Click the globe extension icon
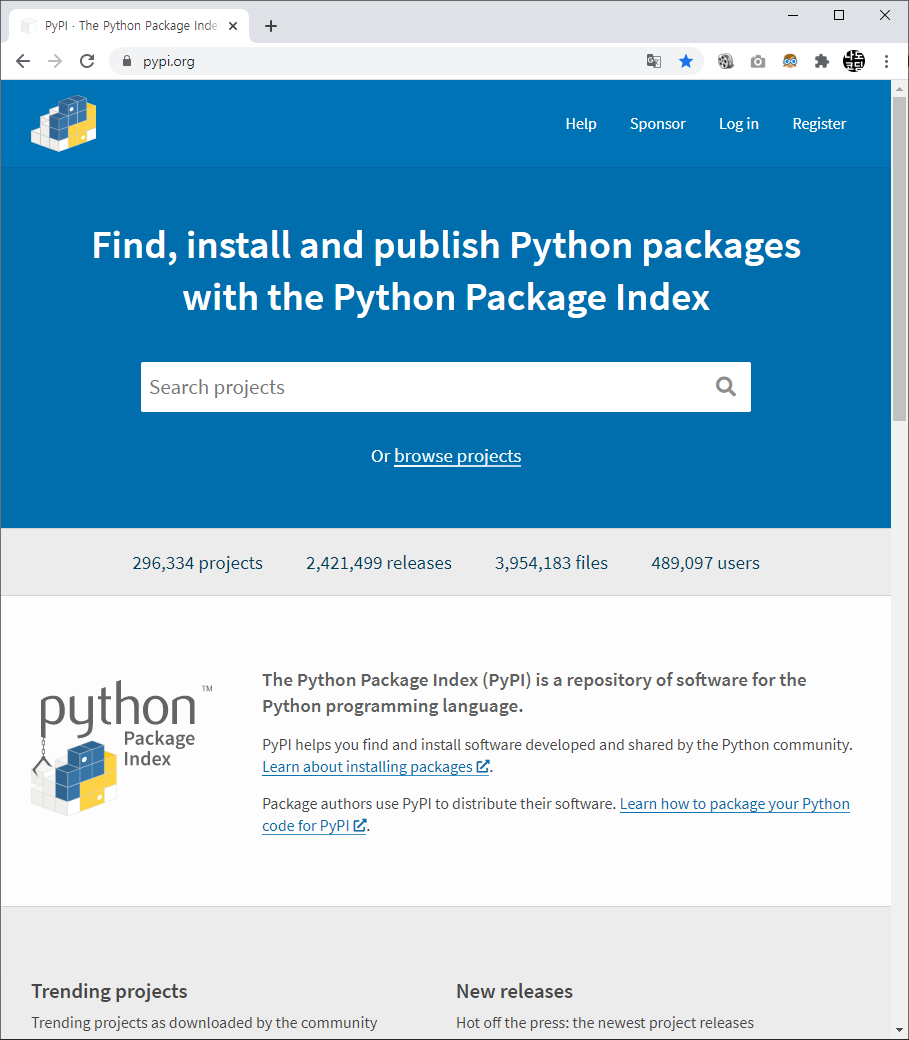The image size is (909, 1040). (725, 61)
